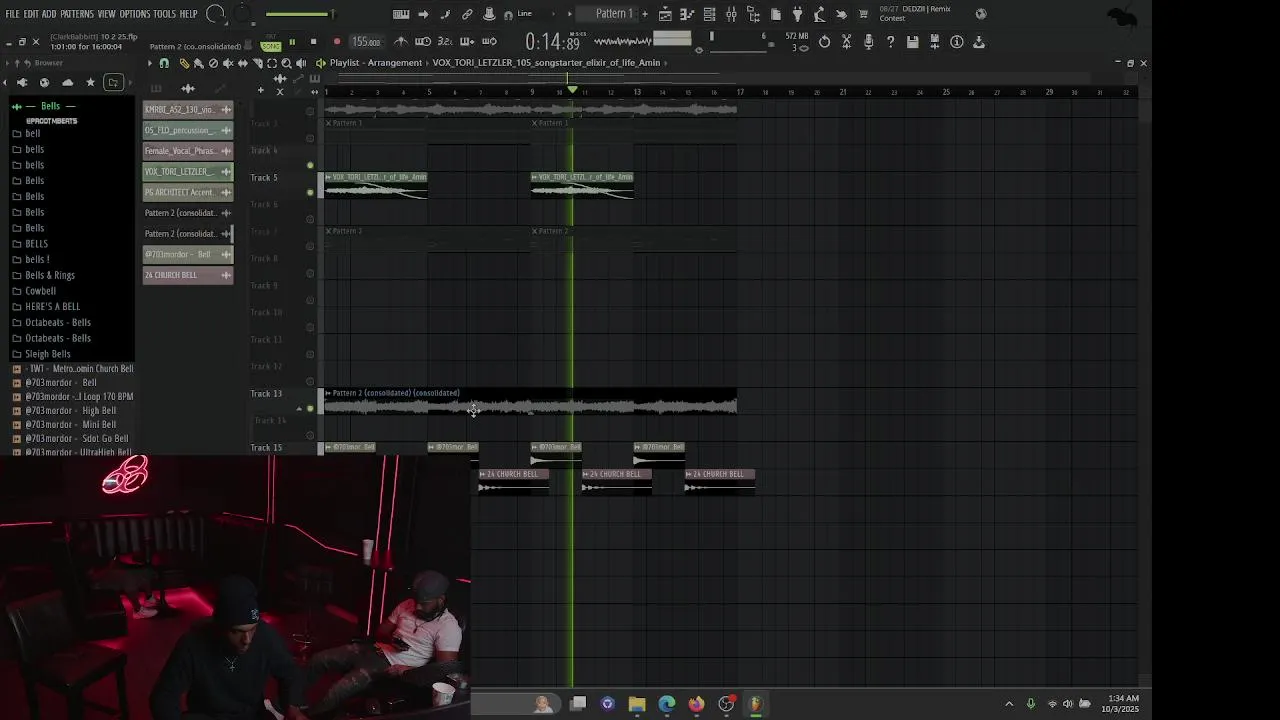Toggle mute switch for Track 4
The width and height of the screenshot is (1280, 720).
click(x=310, y=165)
